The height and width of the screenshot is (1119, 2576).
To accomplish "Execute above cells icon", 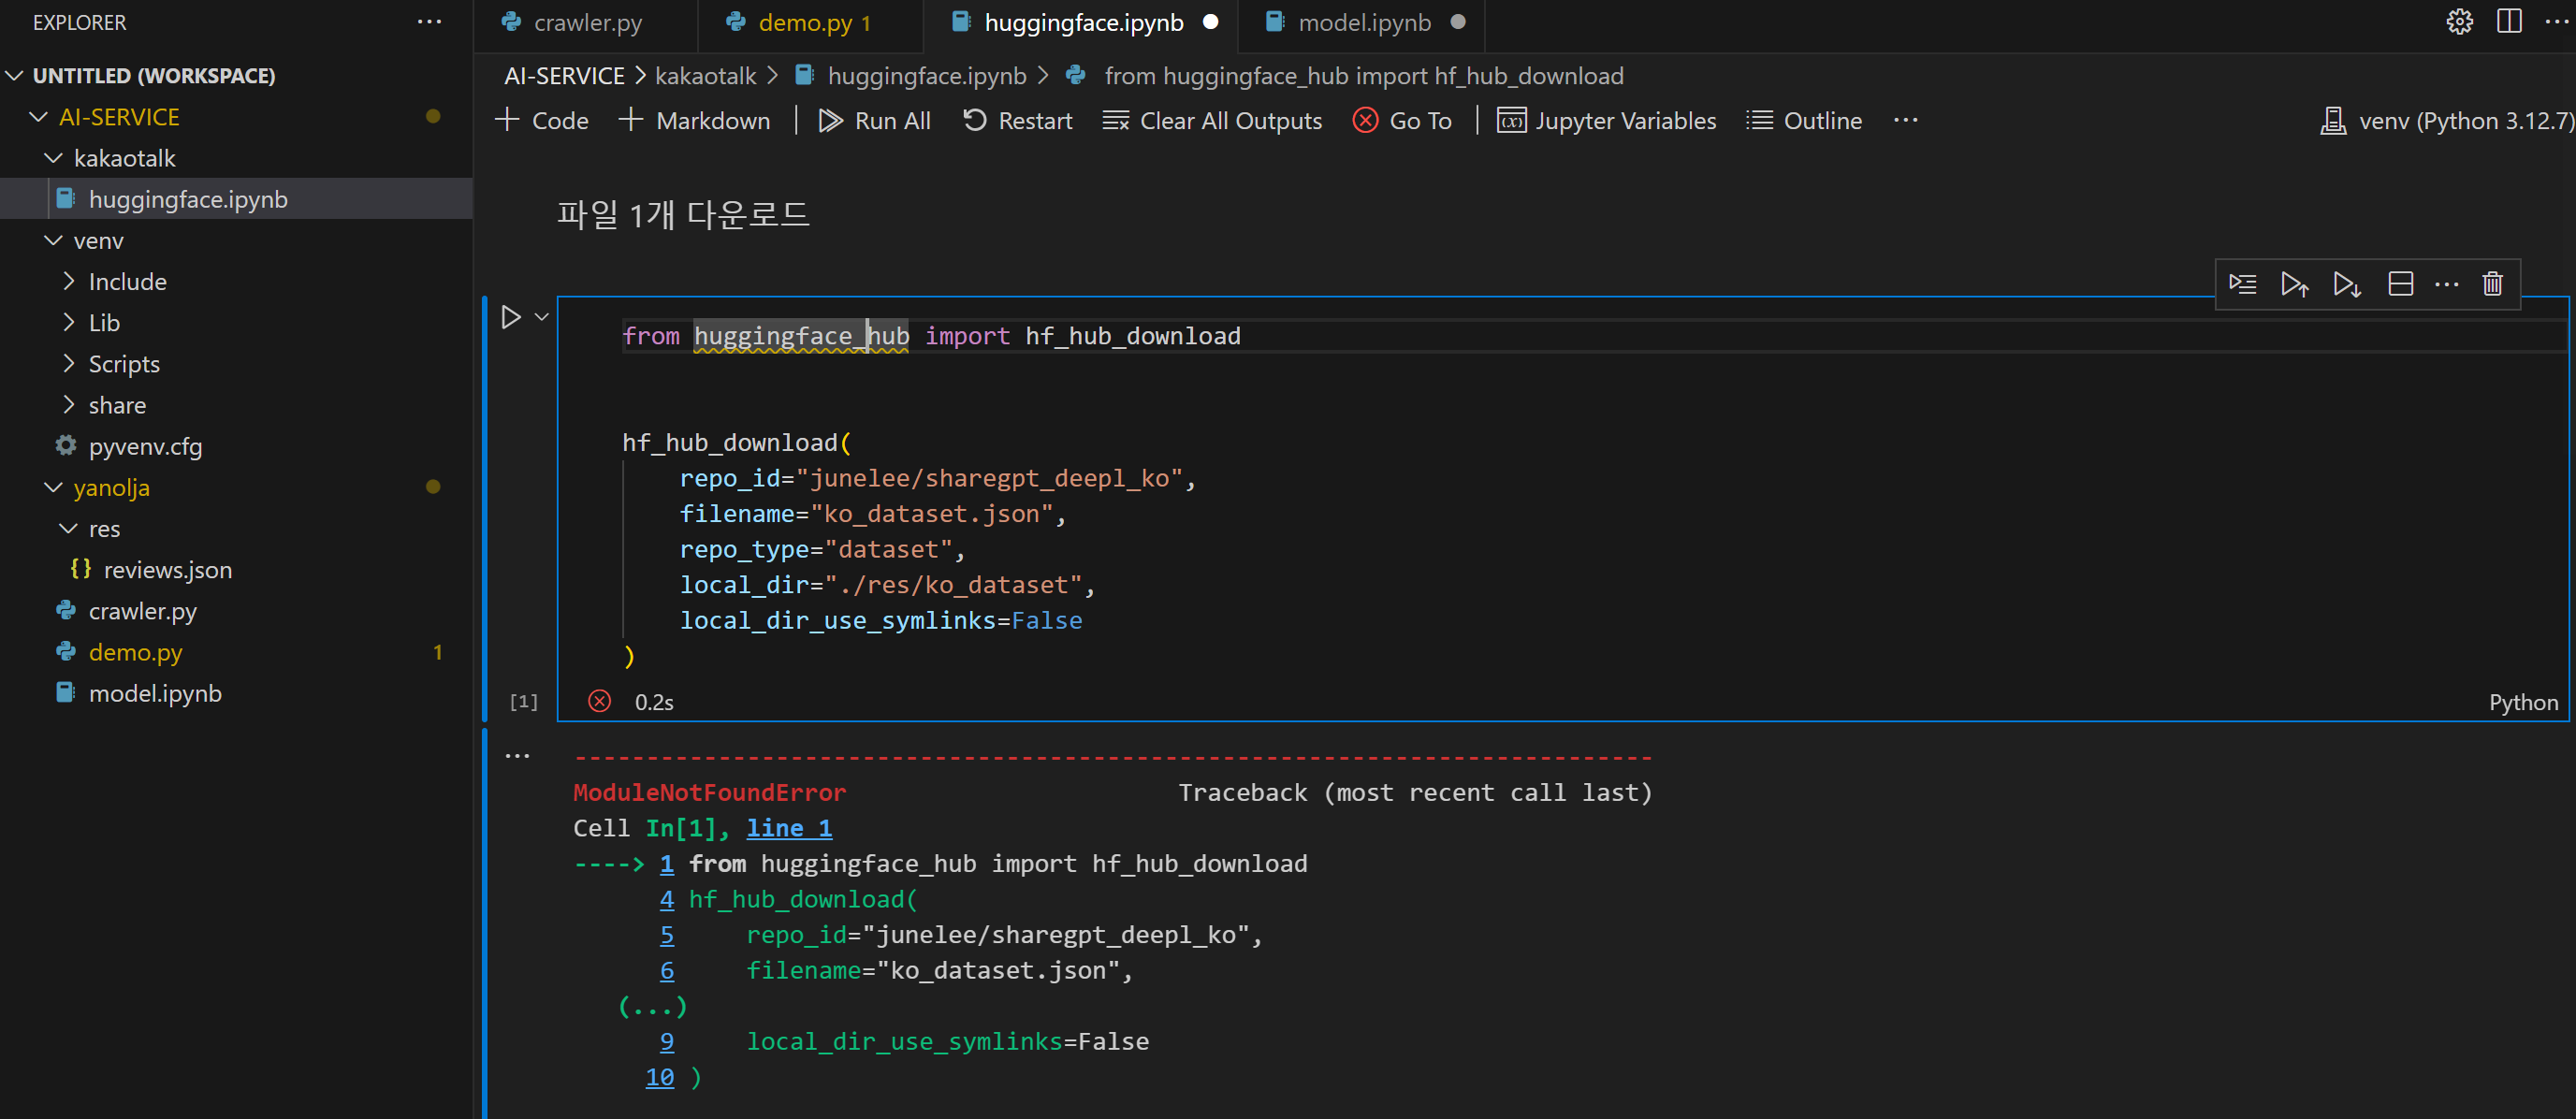I will click(2294, 284).
